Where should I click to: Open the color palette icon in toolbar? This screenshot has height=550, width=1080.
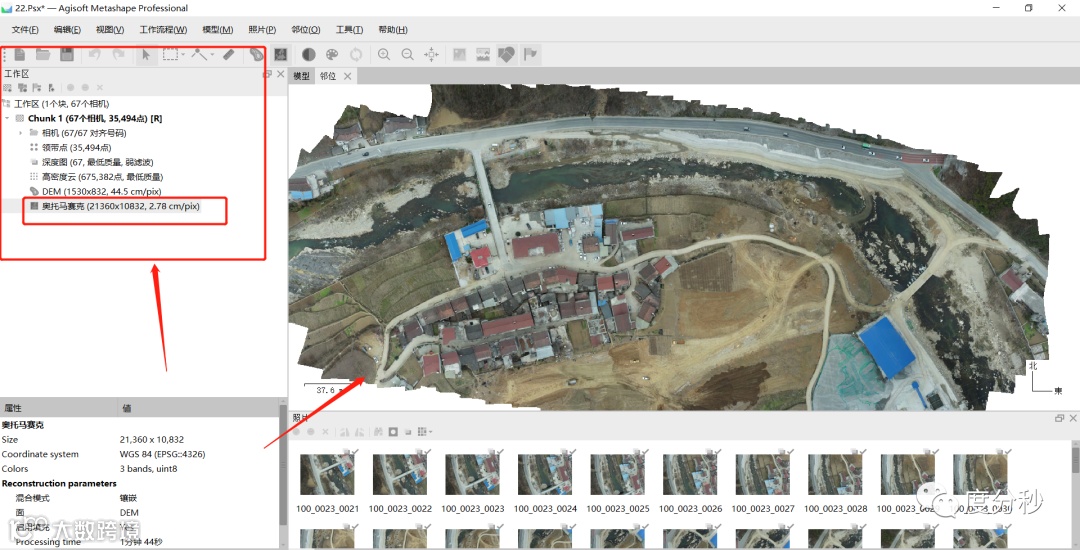pos(332,54)
